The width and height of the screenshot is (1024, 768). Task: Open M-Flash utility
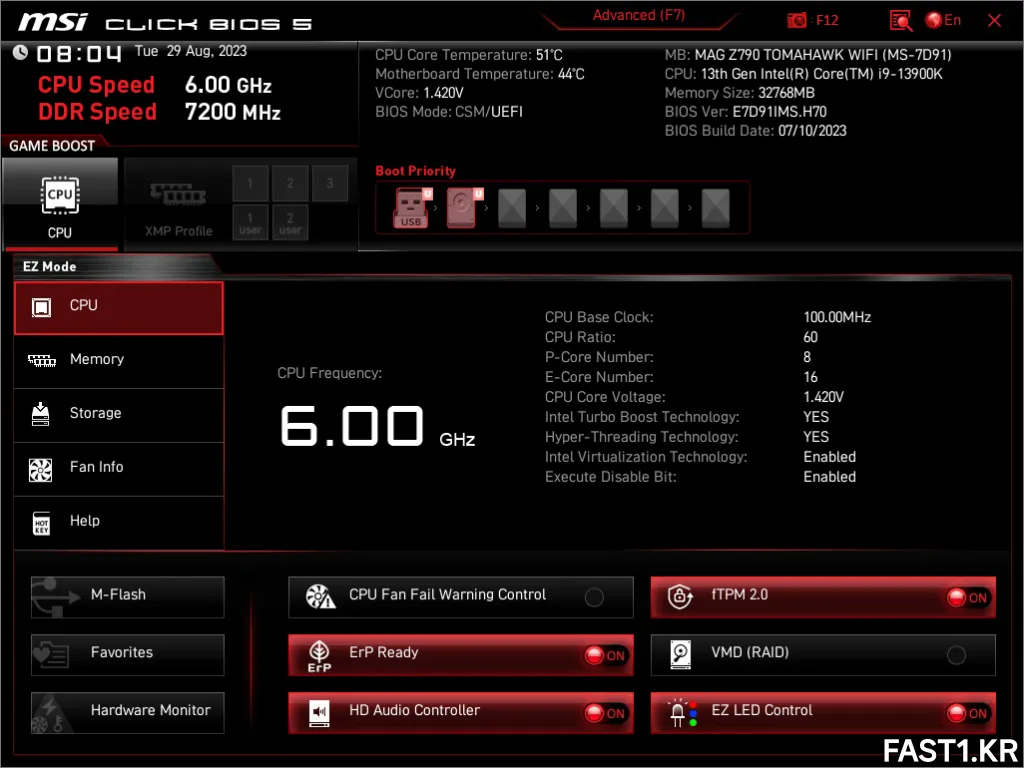tap(127, 597)
